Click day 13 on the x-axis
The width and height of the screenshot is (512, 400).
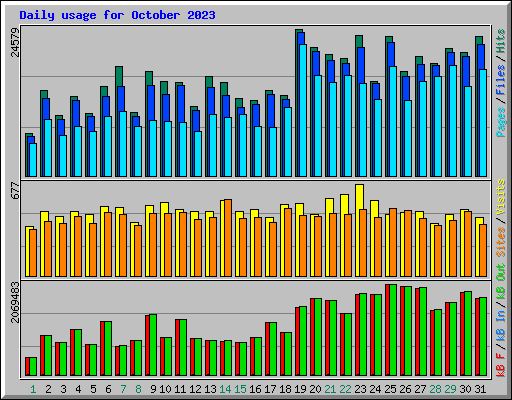pyautogui.click(x=210, y=389)
